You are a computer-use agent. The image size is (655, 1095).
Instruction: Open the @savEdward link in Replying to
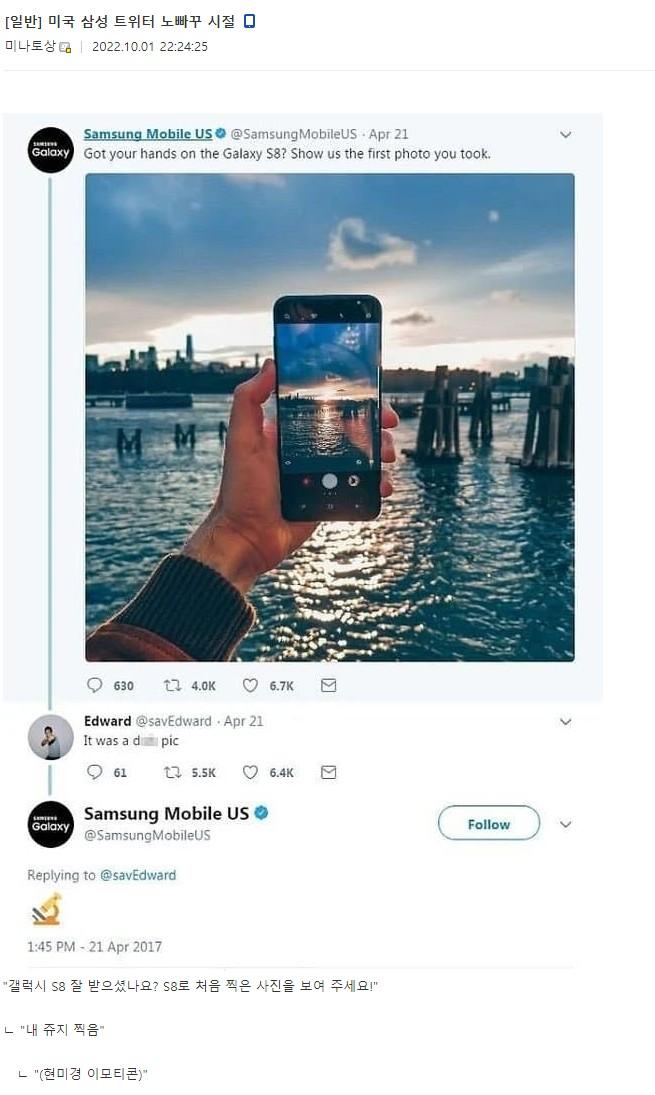(138, 875)
